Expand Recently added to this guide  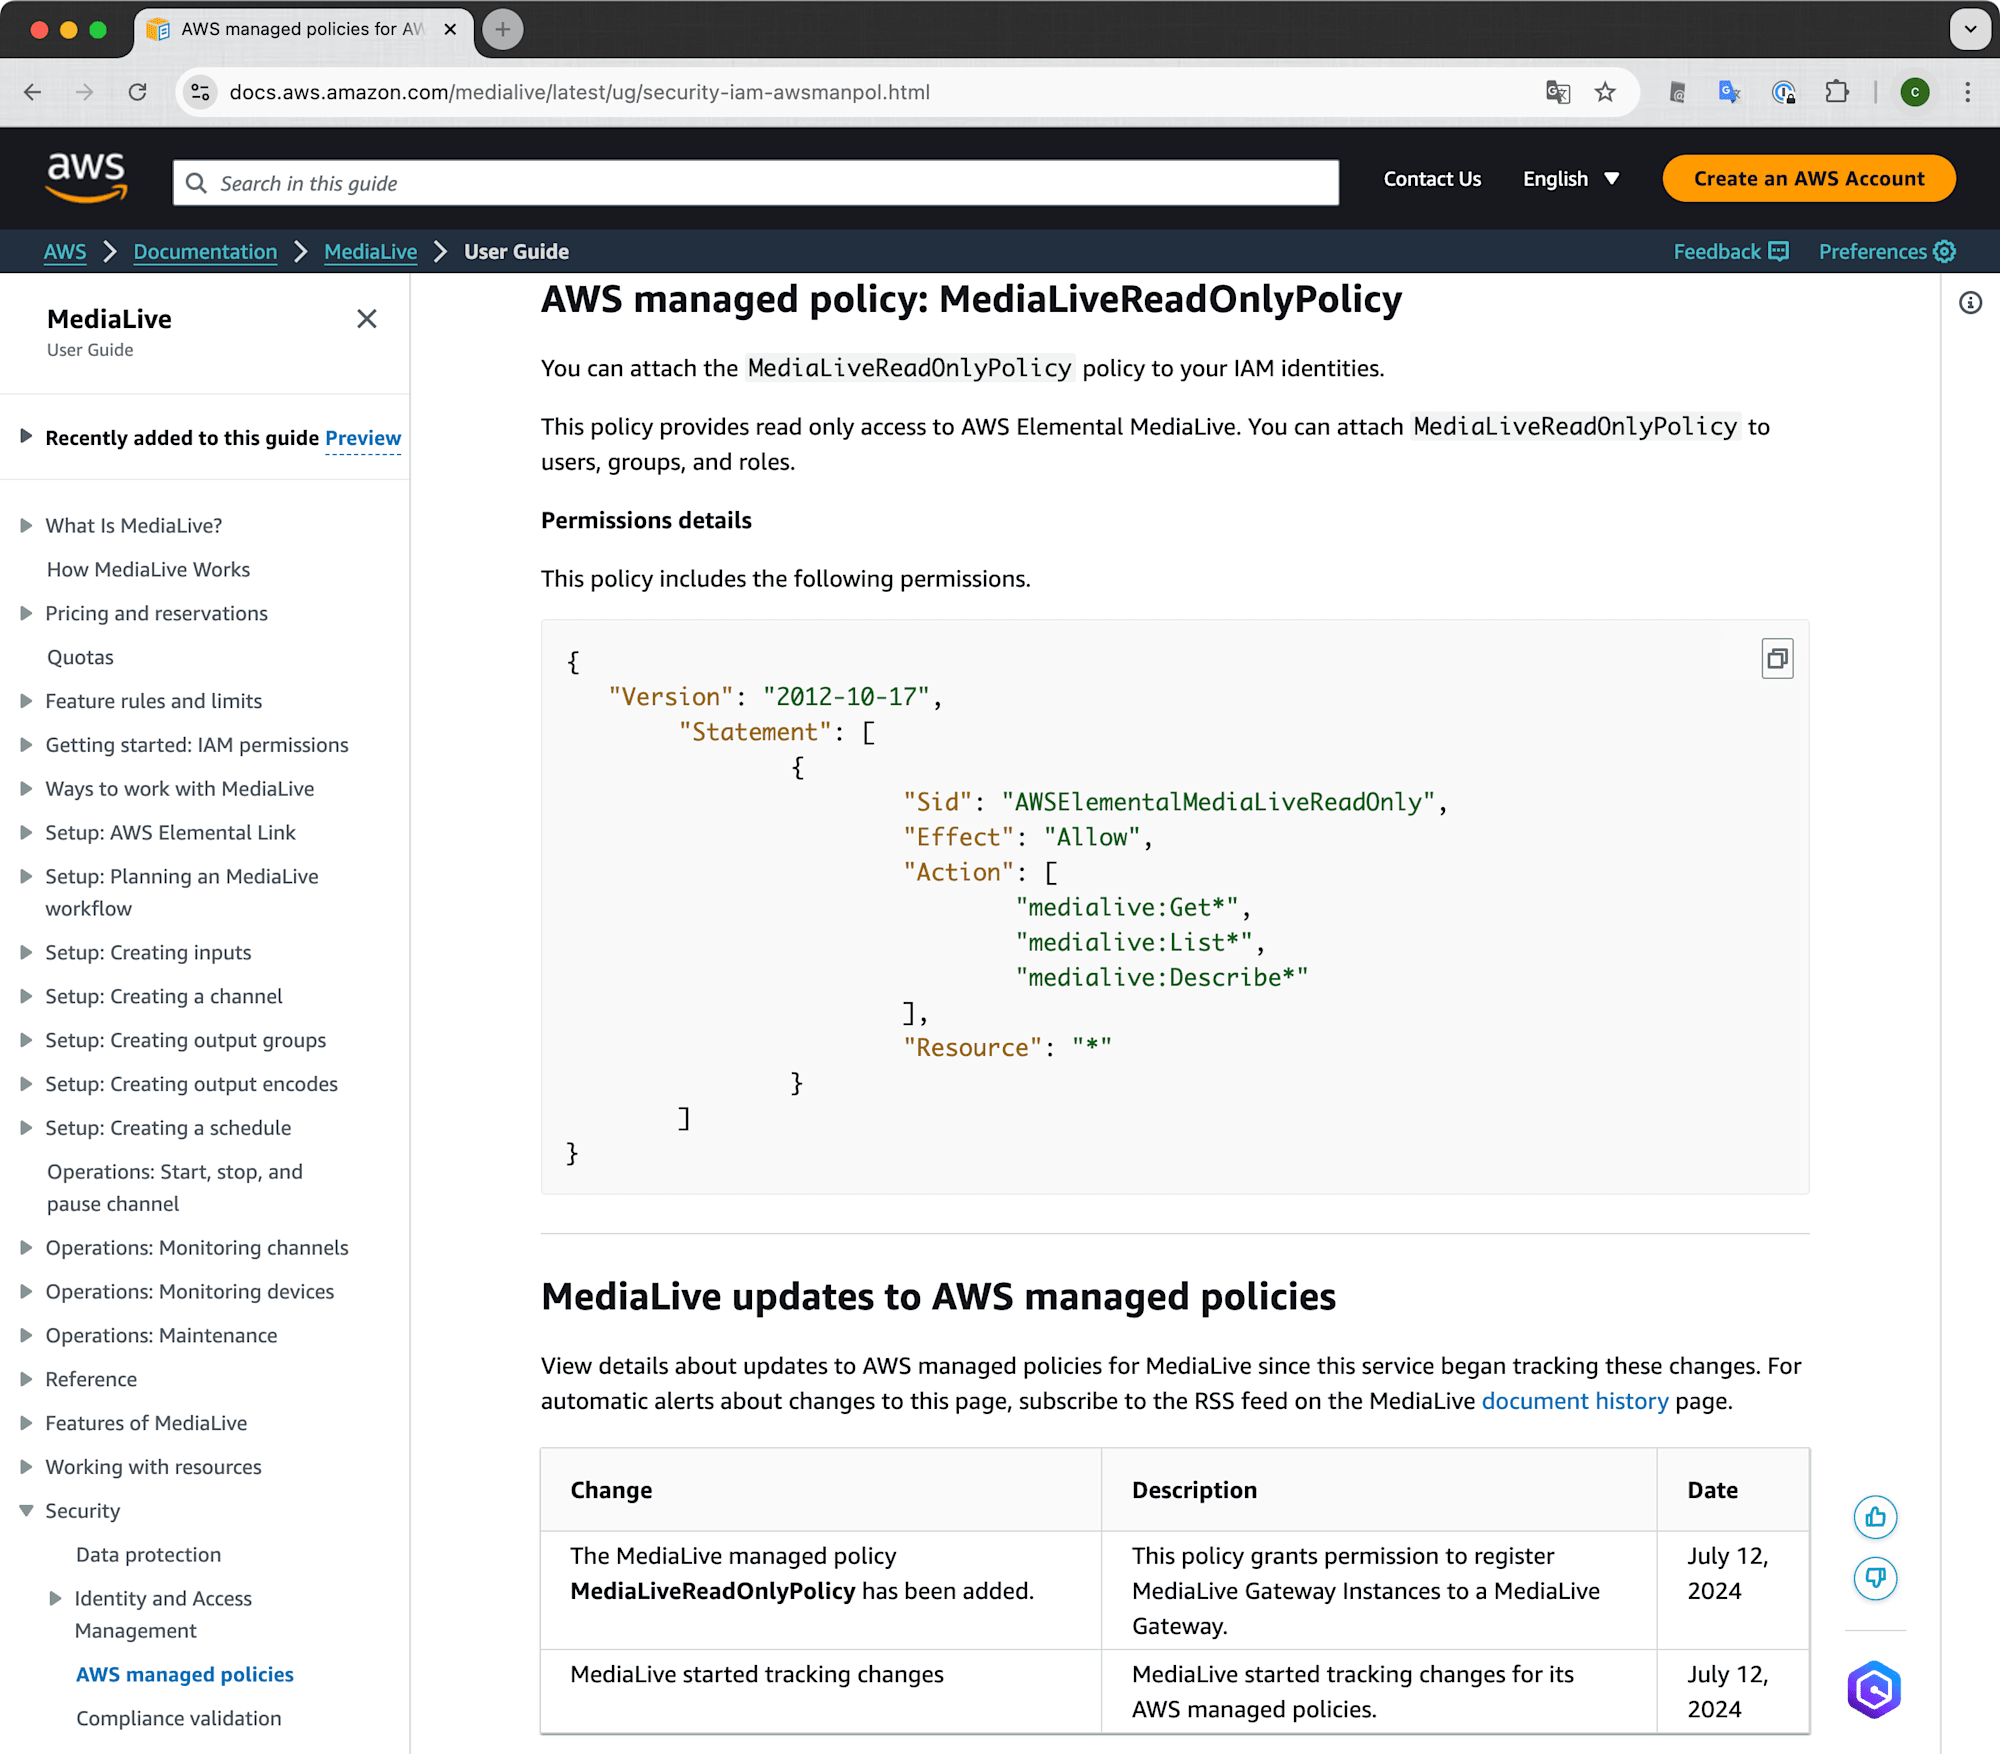pos(26,436)
